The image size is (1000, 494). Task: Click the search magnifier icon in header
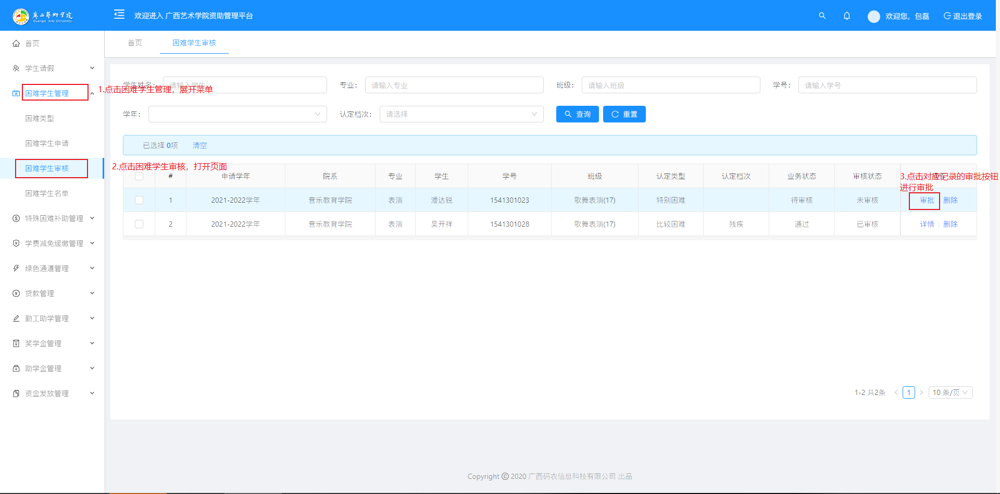point(822,16)
